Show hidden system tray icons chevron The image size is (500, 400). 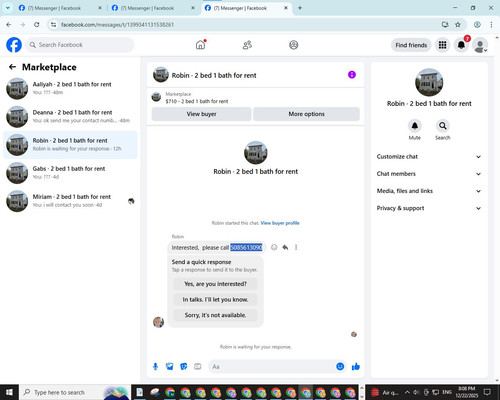[407, 392]
